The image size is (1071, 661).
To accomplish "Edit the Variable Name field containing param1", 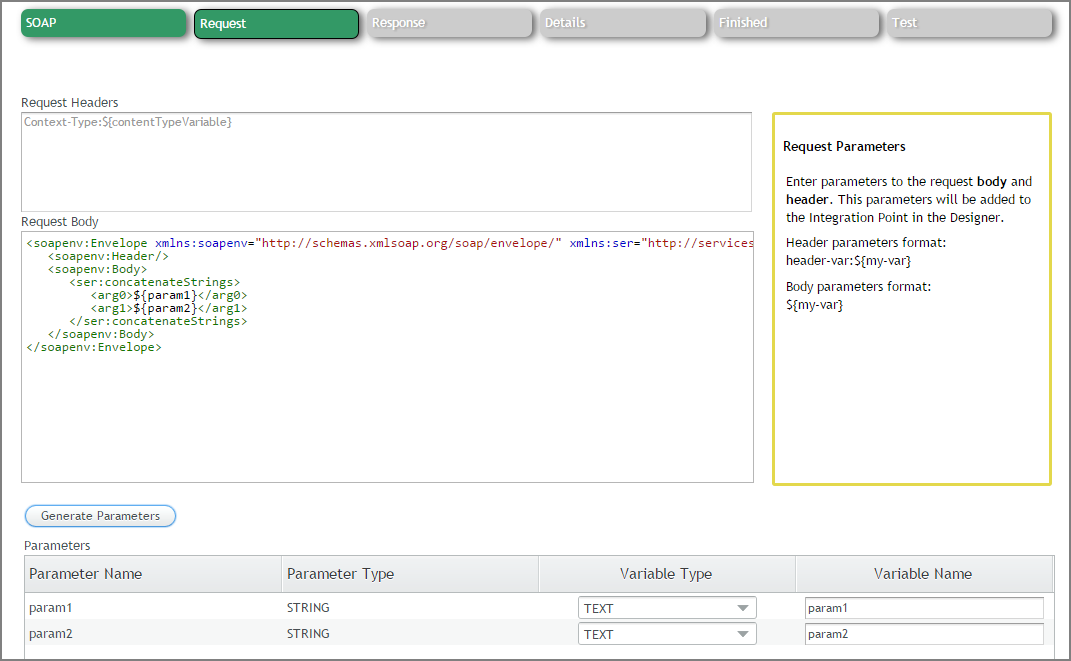I will (x=924, y=608).
